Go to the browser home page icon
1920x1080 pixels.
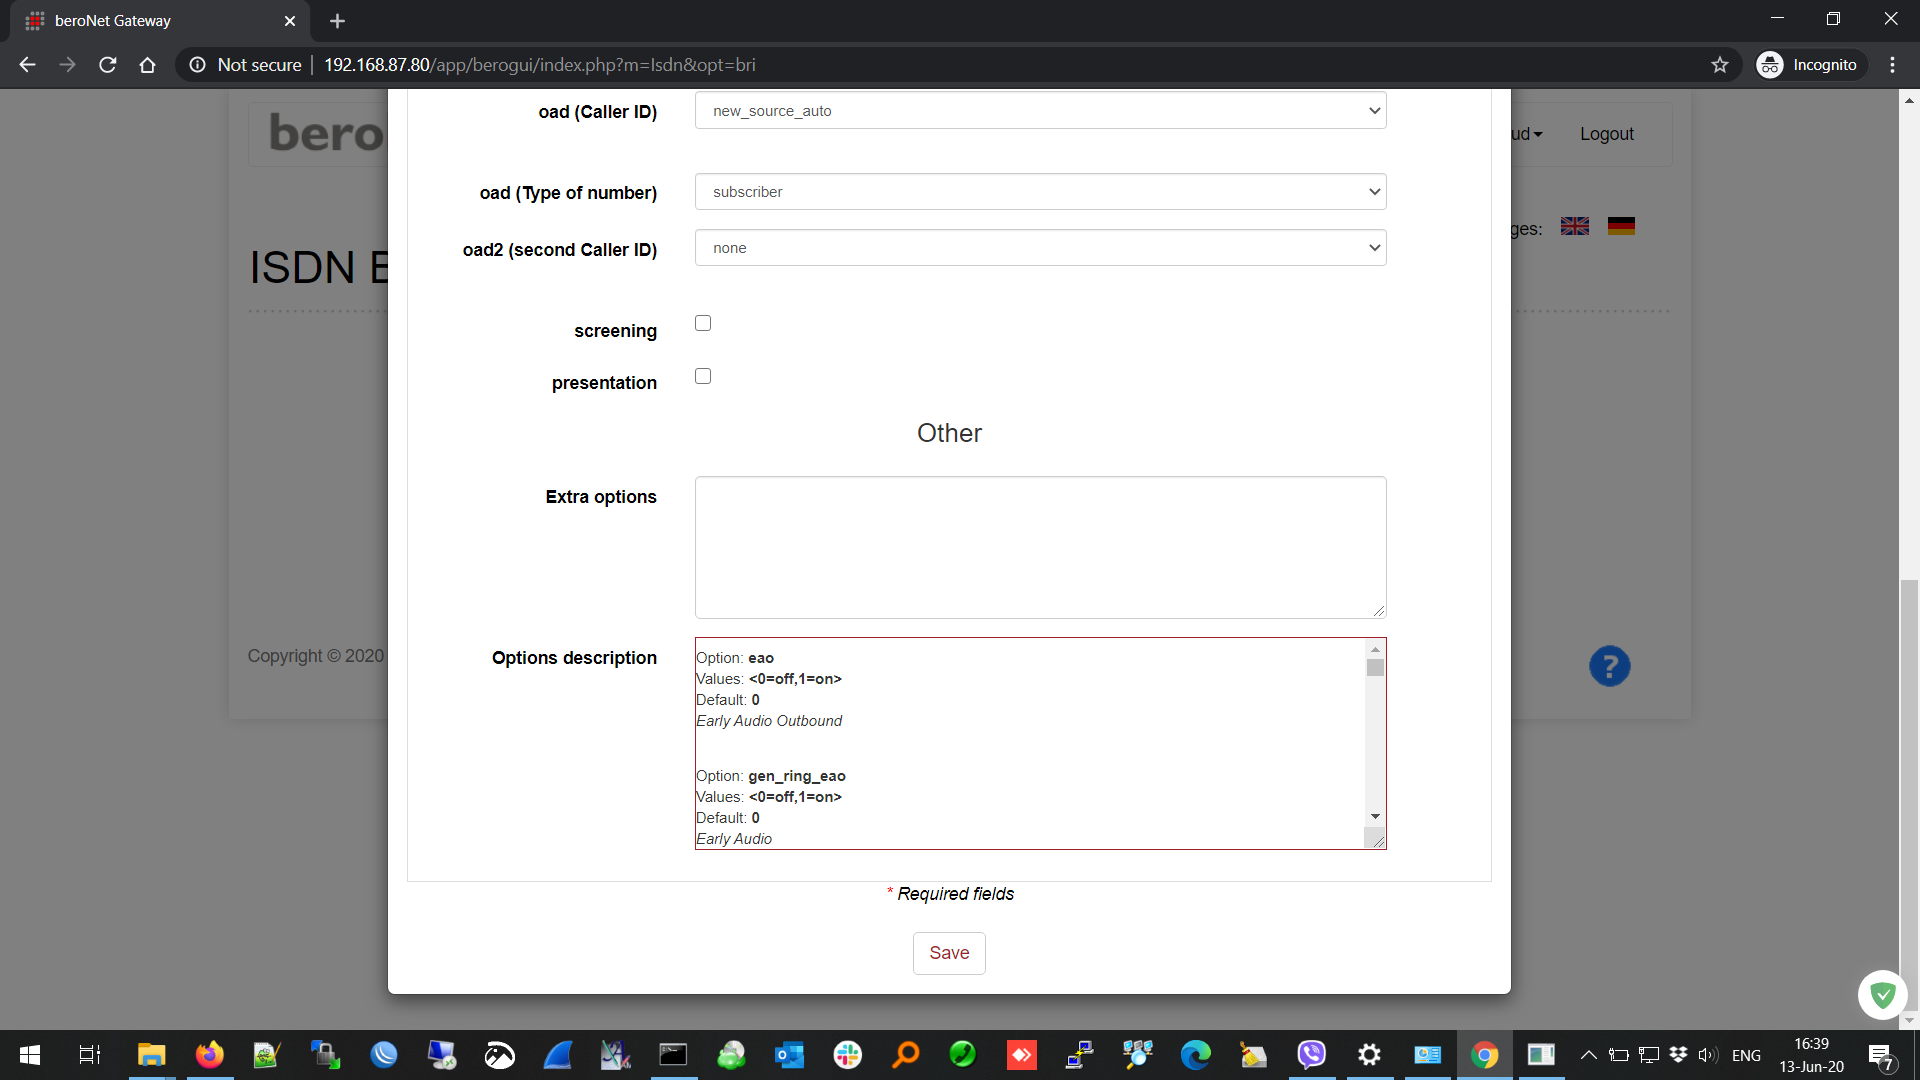pos(147,65)
